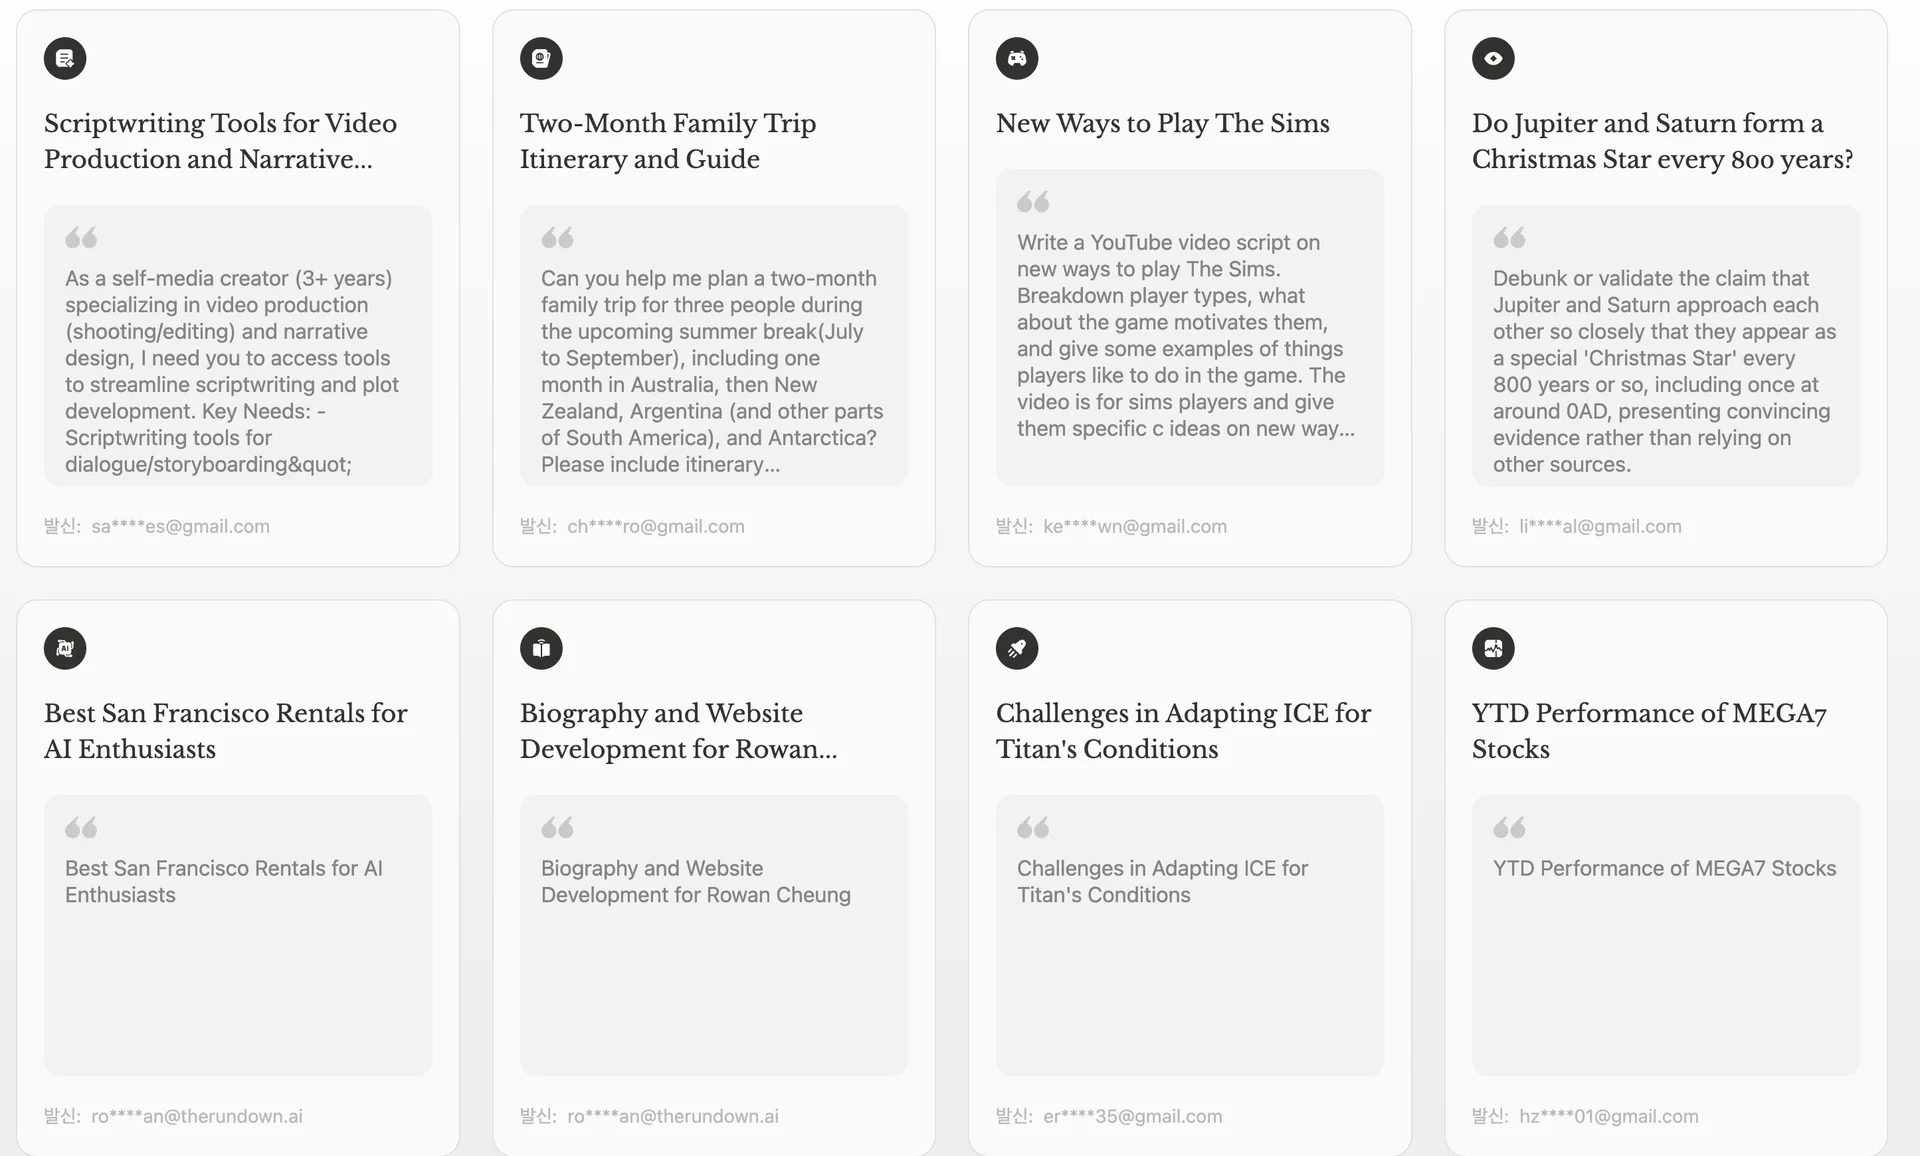Click the eye icon on Jupiter and Saturn card
This screenshot has width=1920, height=1156.
[x=1493, y=58]
